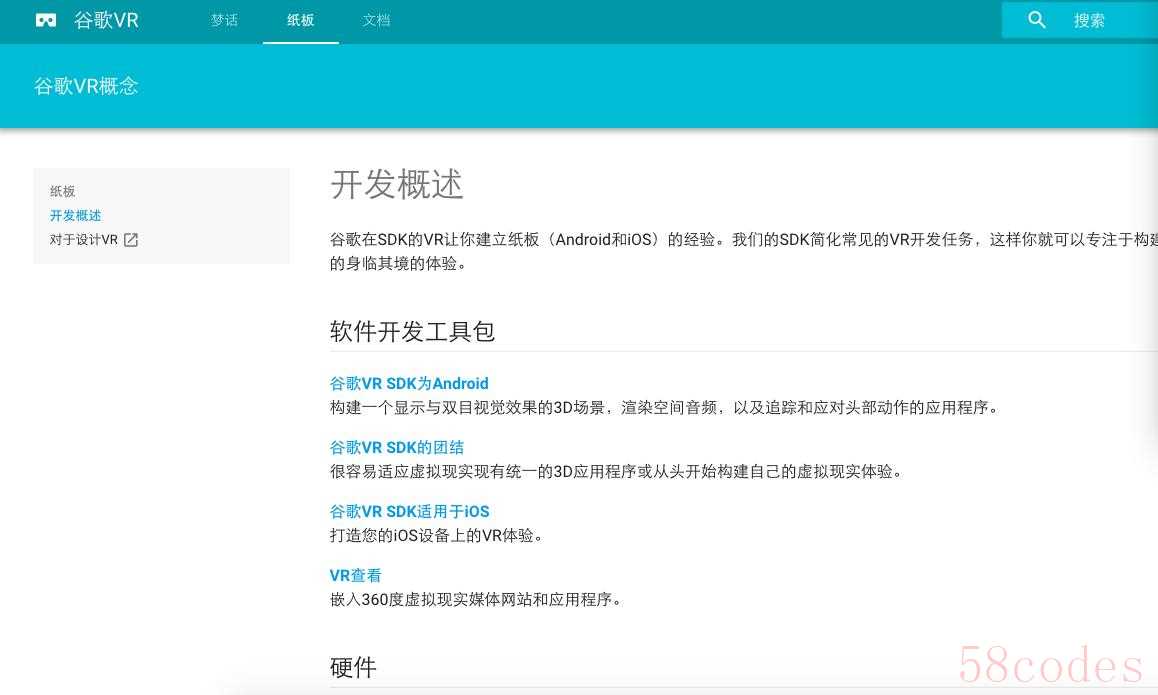The image size is (1158, 695).
Task: Click the 纸板 sidebar heading
Action: pyautogui.click(x=63, y=191)
